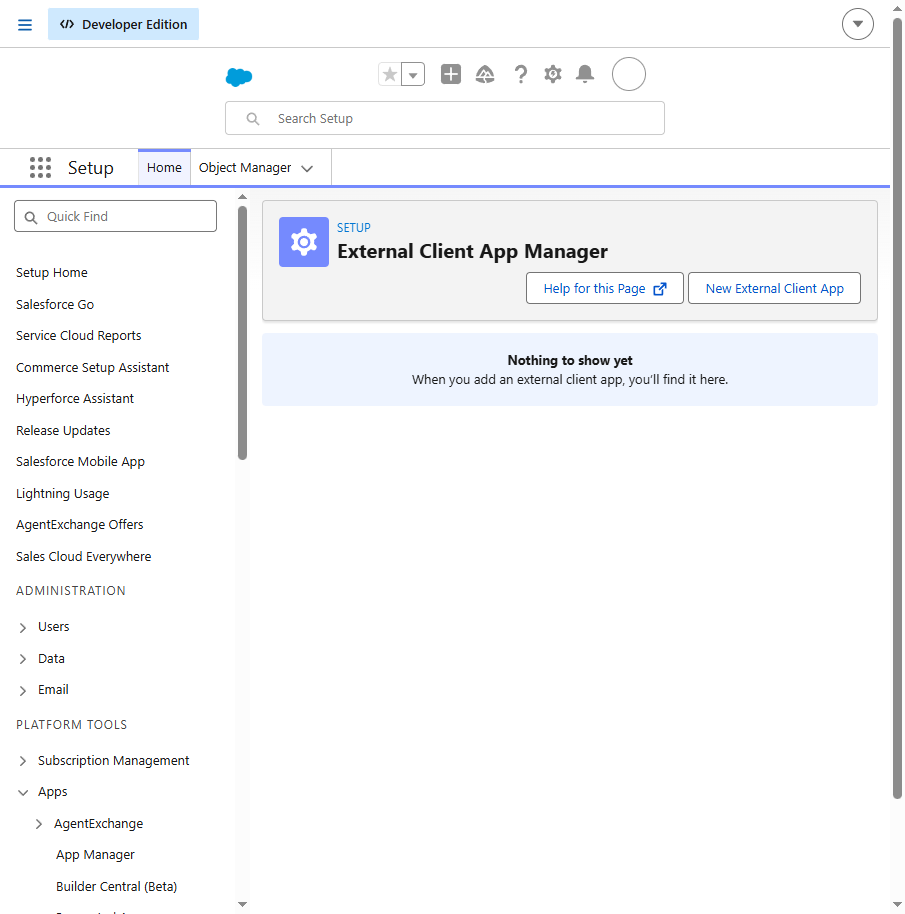Open Hyperforce Assistant

tap(75, 399)
